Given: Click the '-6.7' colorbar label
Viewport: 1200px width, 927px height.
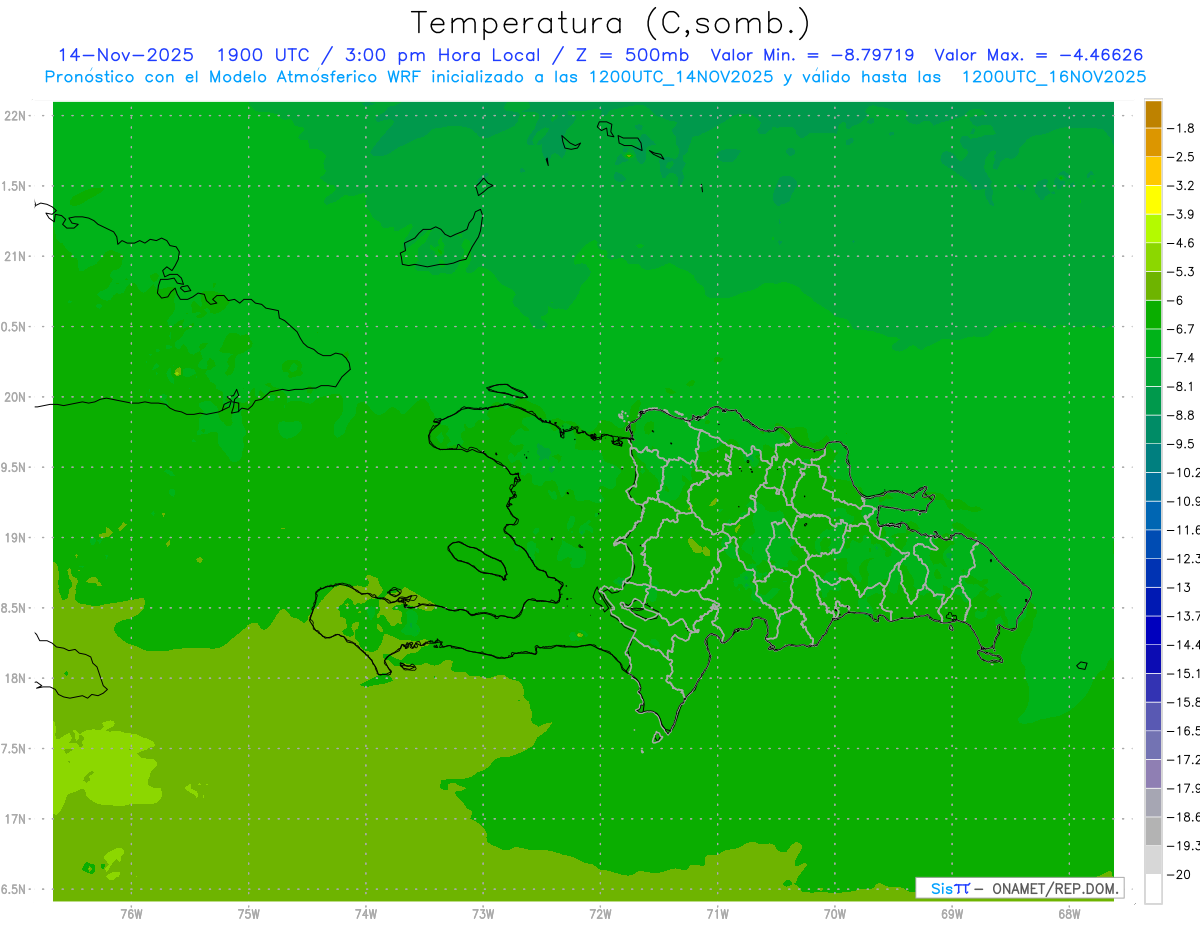Looking at the screenshot, I should (x=1182, y=329).
